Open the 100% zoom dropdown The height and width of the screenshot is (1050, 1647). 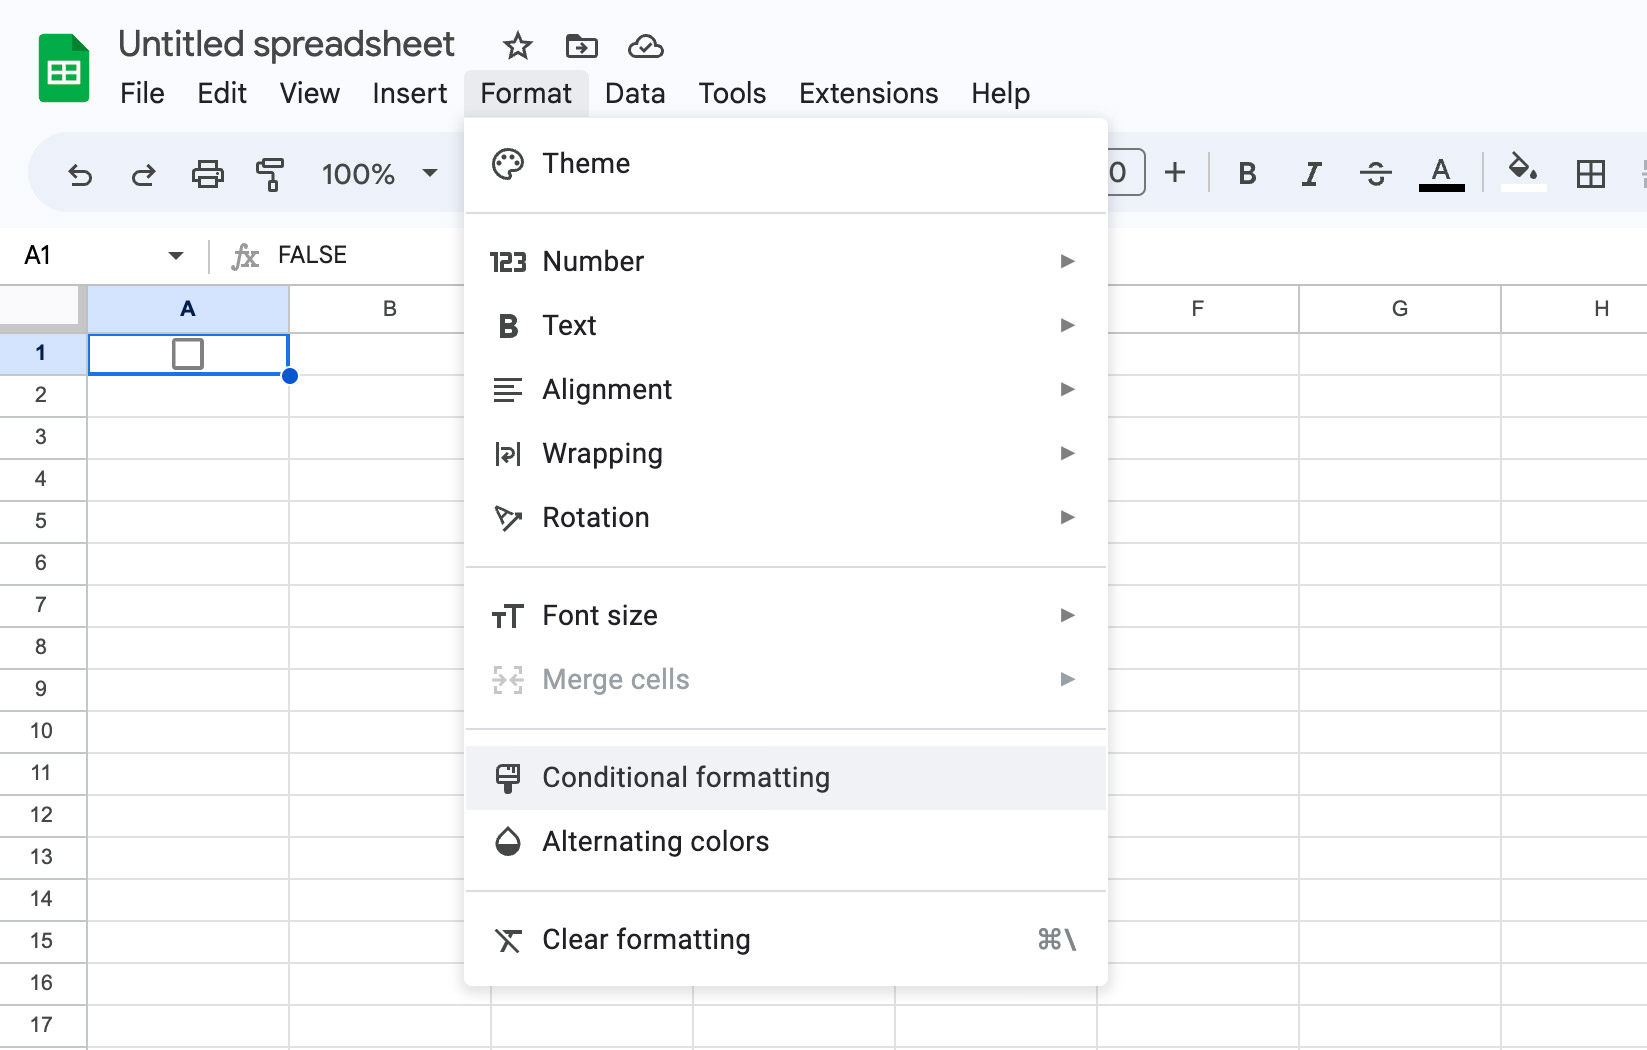(x=379, y=174)
